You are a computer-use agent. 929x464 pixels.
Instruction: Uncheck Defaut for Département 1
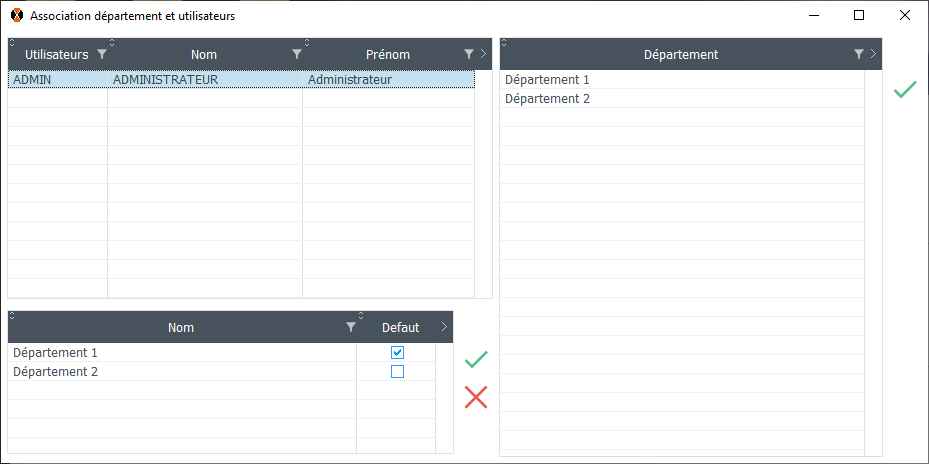point(397,352)
